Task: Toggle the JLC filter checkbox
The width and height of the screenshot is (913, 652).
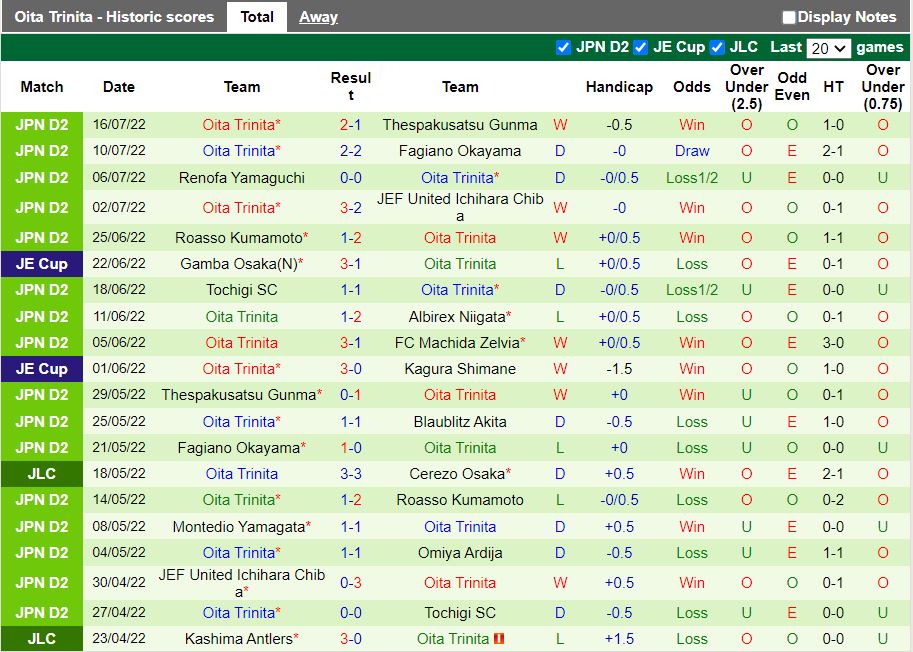Action: (x=717, y=47)
